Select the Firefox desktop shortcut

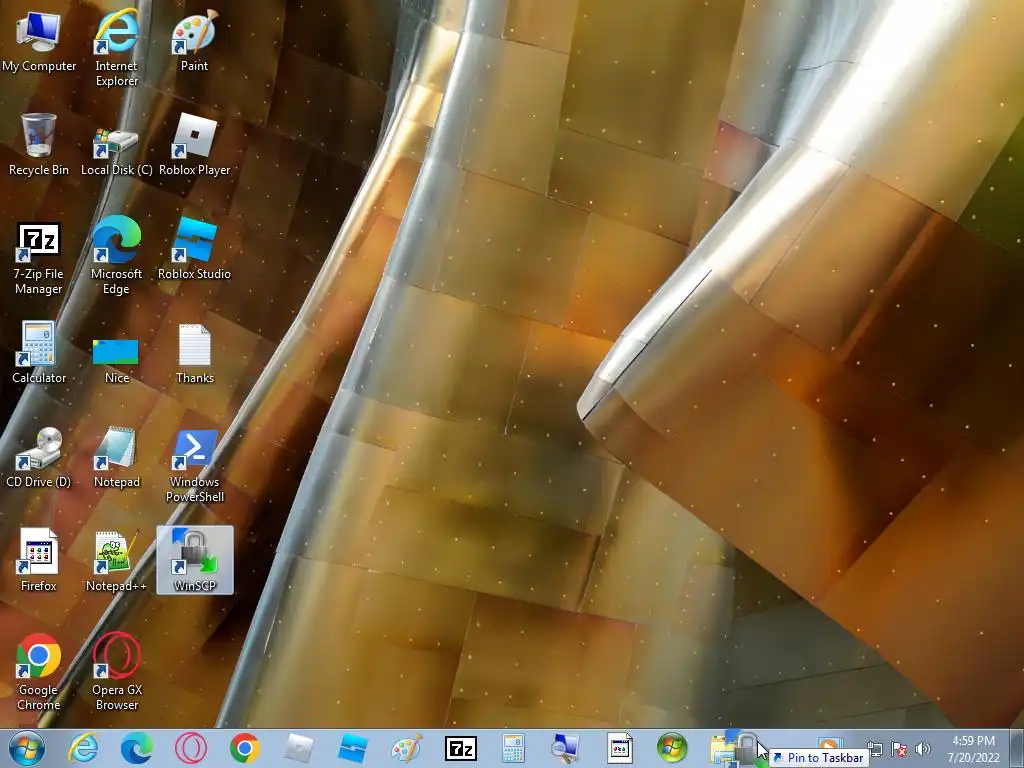coord(39,560)
